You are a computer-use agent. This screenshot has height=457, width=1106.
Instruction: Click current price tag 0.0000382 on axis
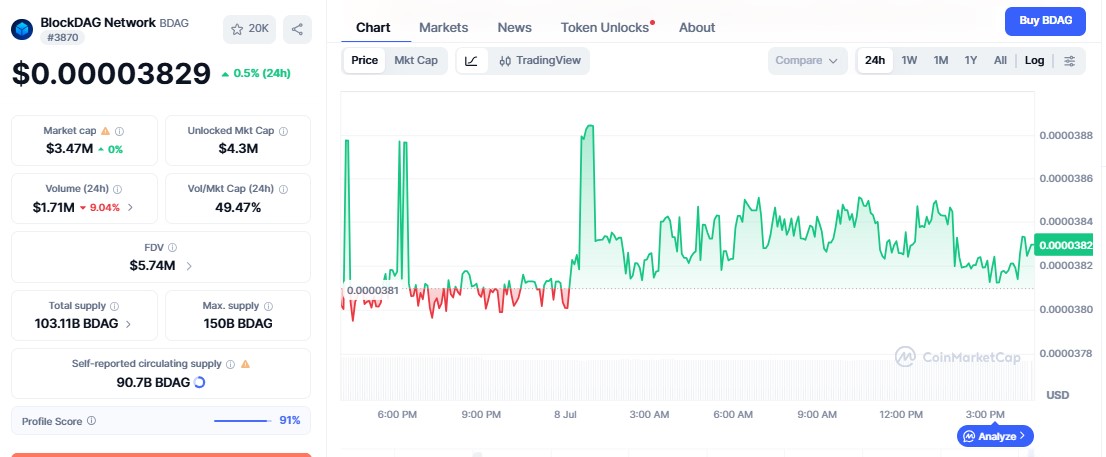click(1065, 245)
